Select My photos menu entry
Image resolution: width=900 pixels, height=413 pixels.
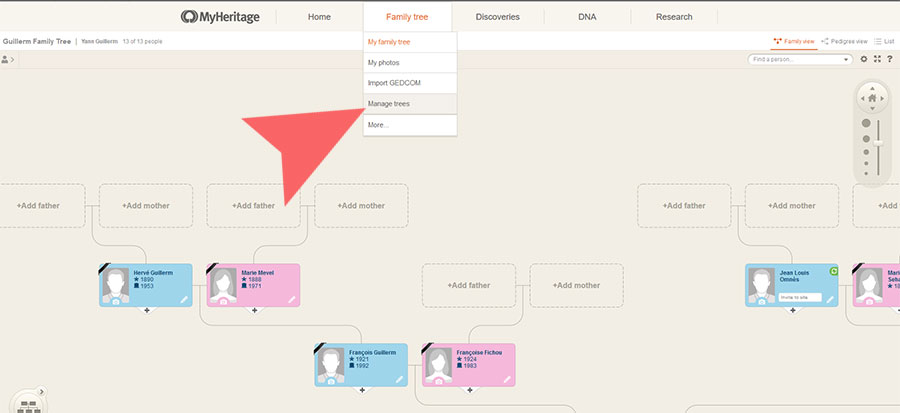[410, 63]
